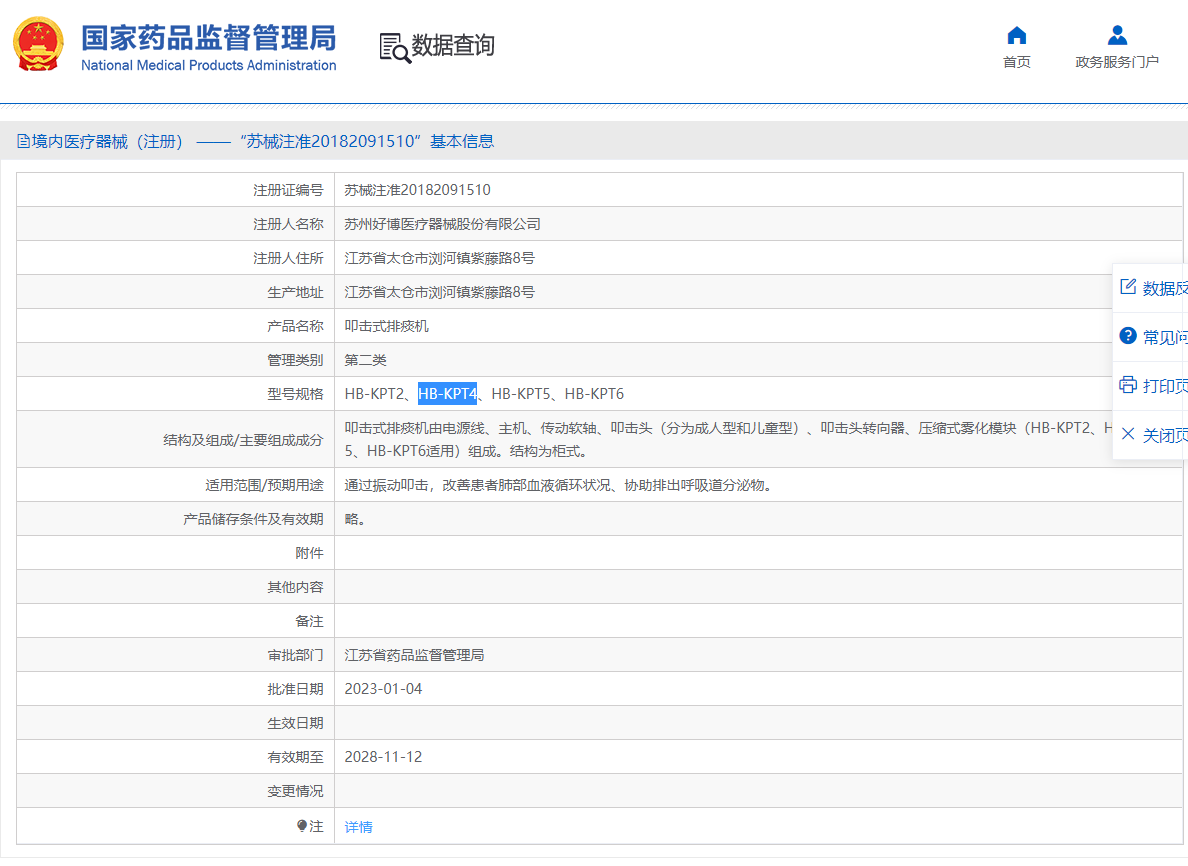Click the 打印页 side panel label
The image size is (1188, 866).
1165,386
